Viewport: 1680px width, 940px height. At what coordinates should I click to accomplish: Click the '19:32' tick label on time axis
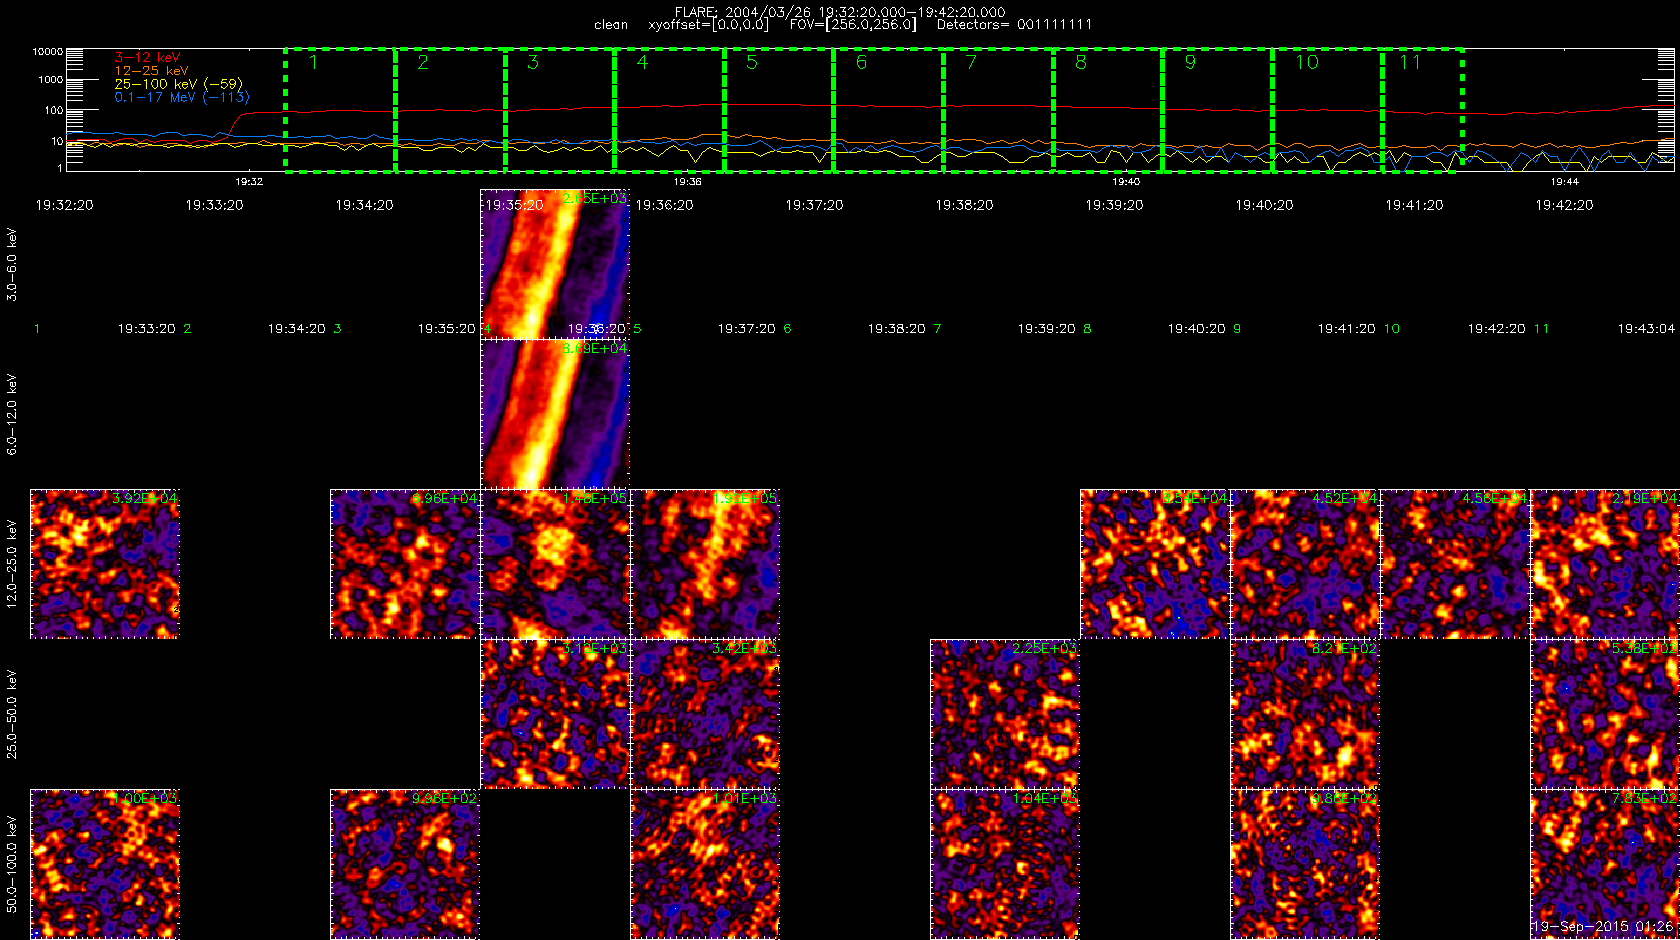[x=249, y=182]
